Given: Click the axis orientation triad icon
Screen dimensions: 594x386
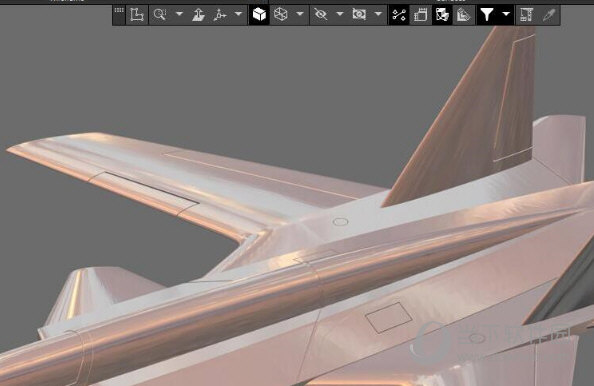Looking at the screenshot, I should pos(220,15).
